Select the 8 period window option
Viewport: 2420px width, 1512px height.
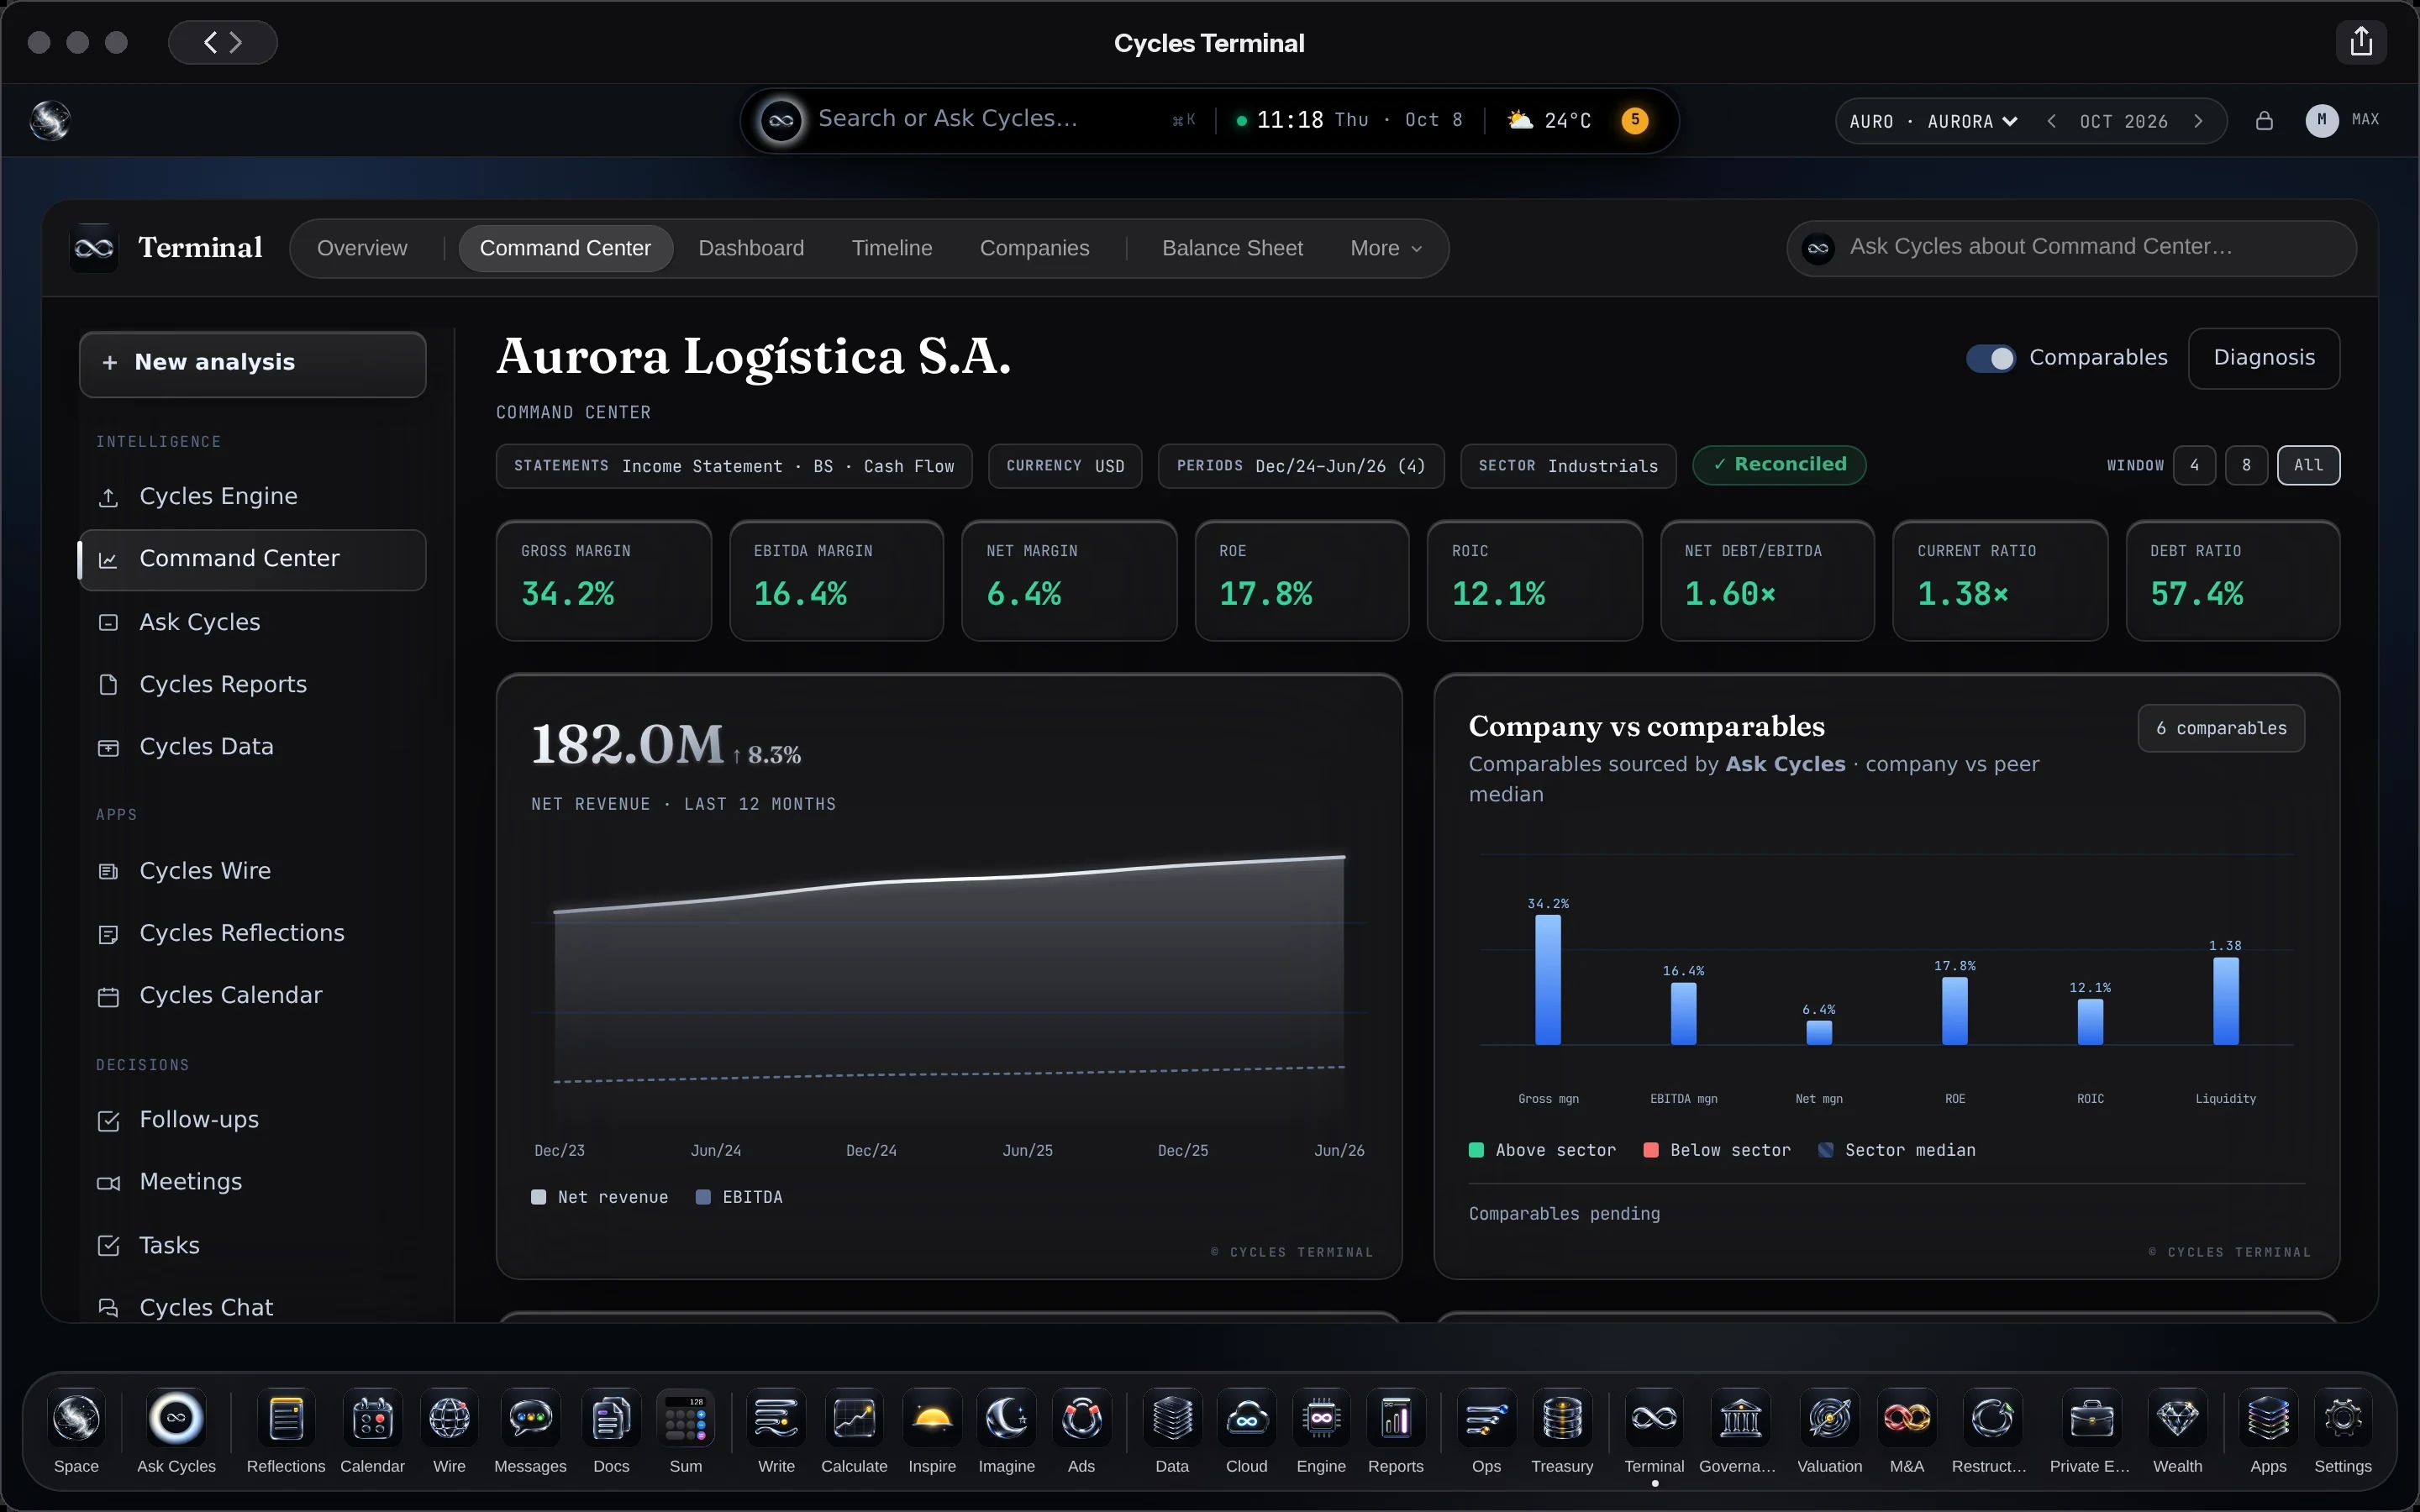[2246, 465]
